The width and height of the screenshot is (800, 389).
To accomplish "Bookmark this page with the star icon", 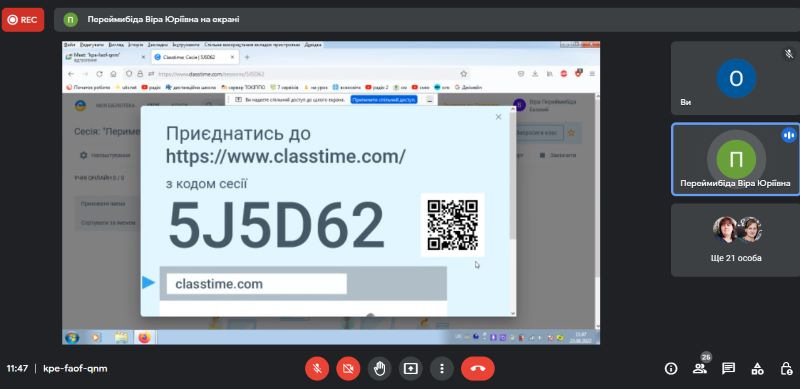I will [464, 74].
